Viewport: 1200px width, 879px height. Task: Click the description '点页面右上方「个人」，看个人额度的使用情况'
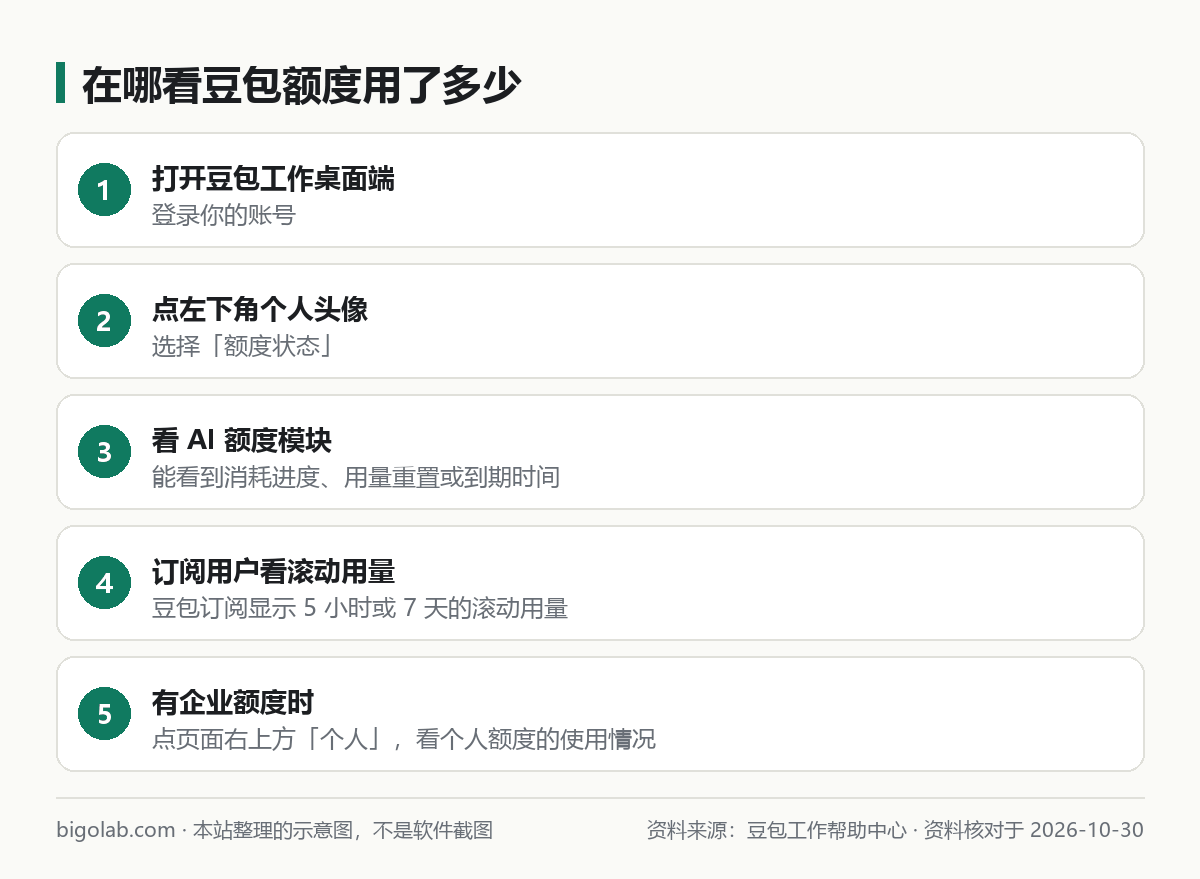404,739
